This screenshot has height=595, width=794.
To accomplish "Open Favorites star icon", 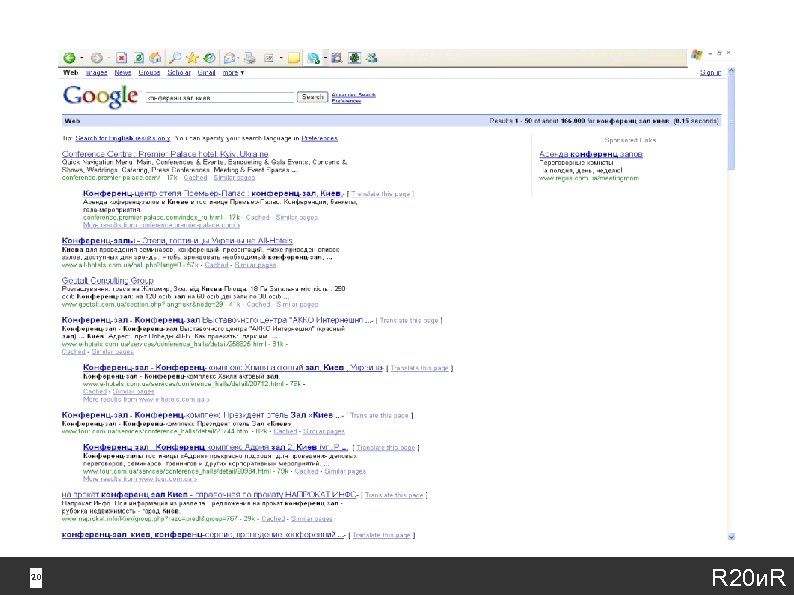I will (192, 58).
